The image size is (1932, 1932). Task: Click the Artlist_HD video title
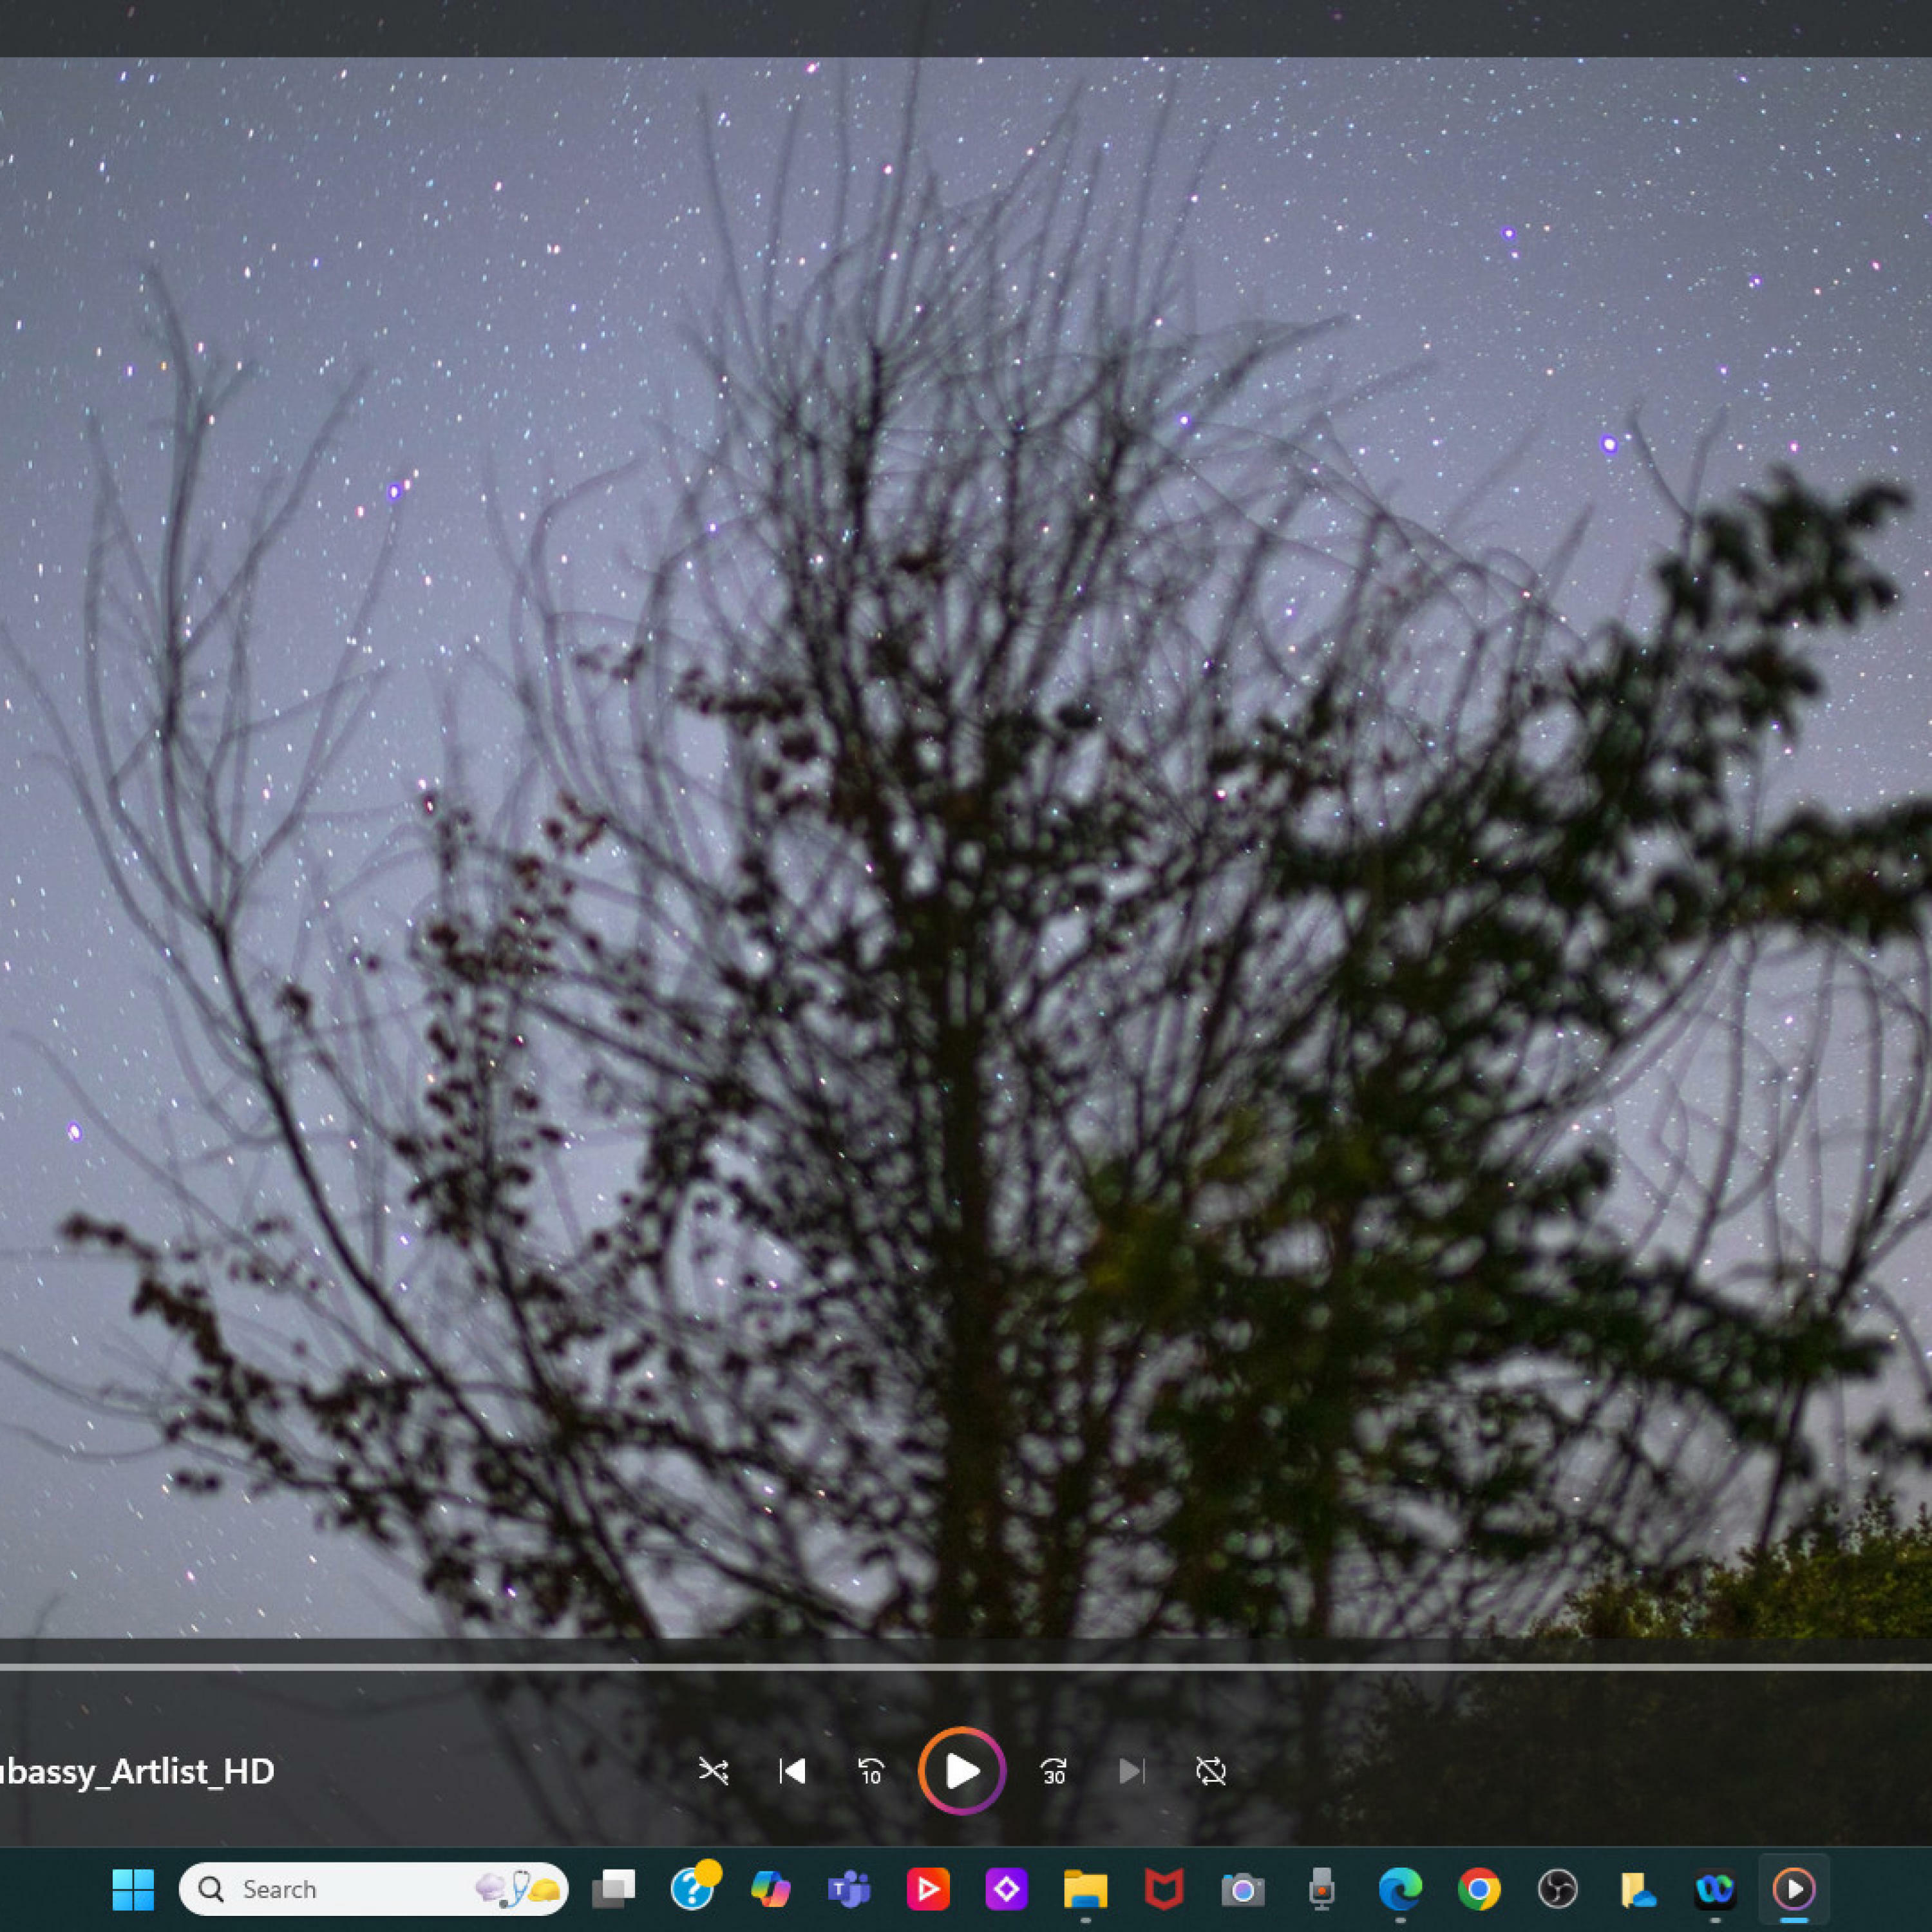click(x=137, y=1772)
